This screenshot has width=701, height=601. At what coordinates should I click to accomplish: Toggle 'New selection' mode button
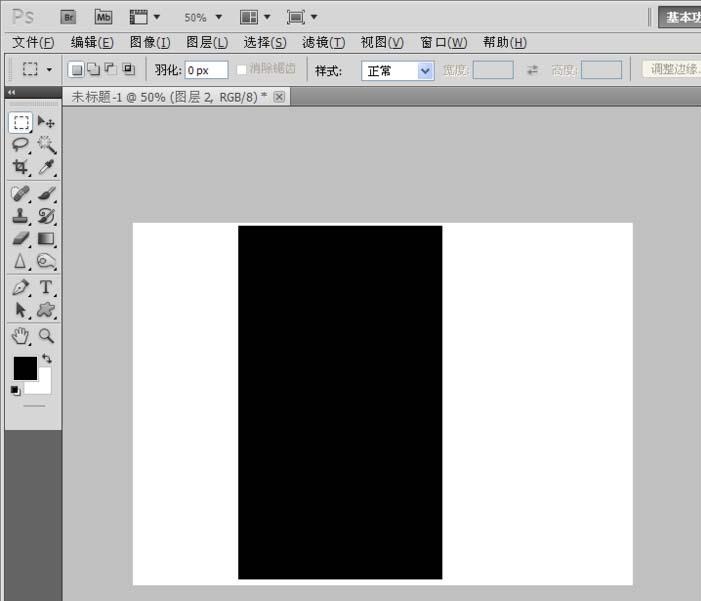[x=75, y=70]
